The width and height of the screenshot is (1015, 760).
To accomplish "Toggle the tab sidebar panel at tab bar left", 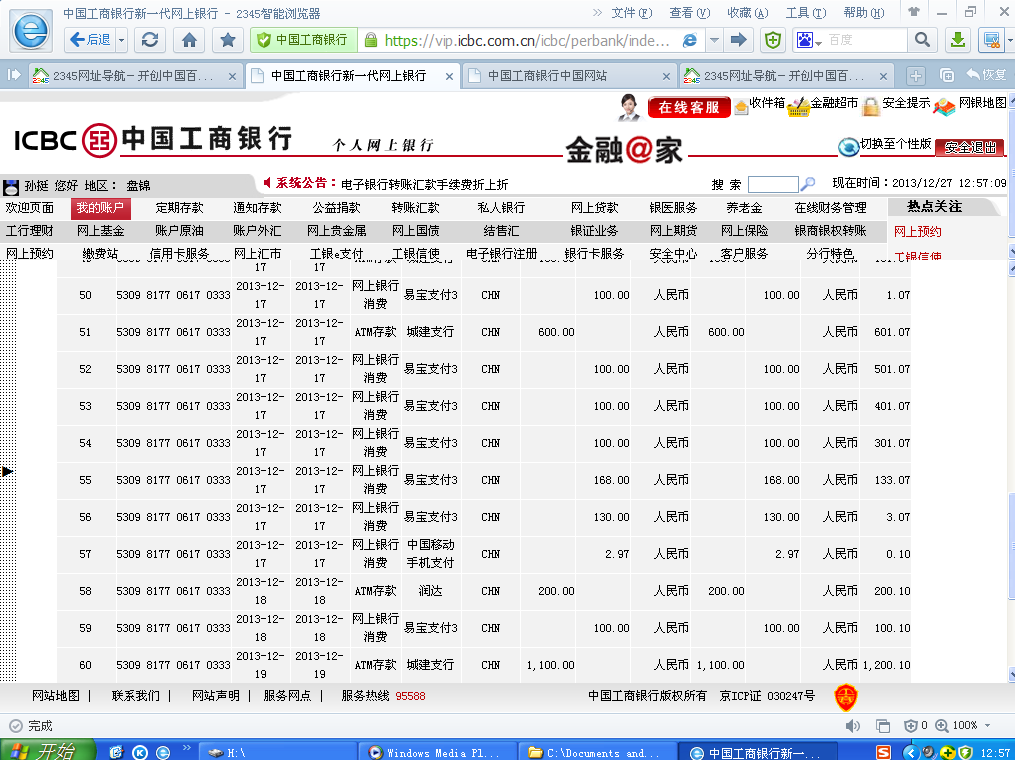I will pos(14,76).
